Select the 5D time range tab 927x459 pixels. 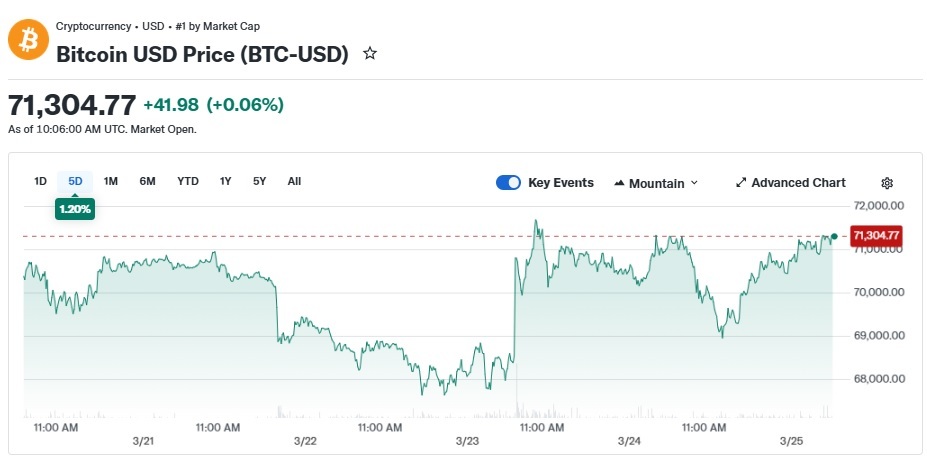pyautogui.click(x=75, y=181)
